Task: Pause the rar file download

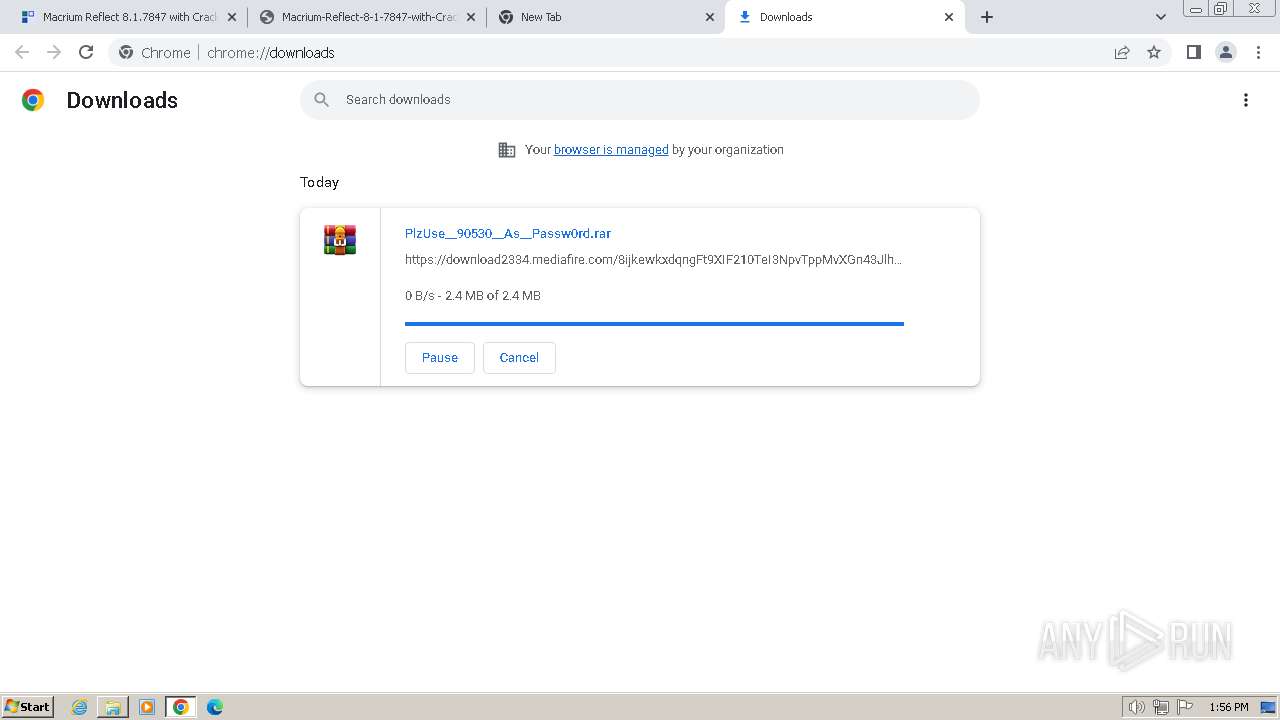Action: 440,358
